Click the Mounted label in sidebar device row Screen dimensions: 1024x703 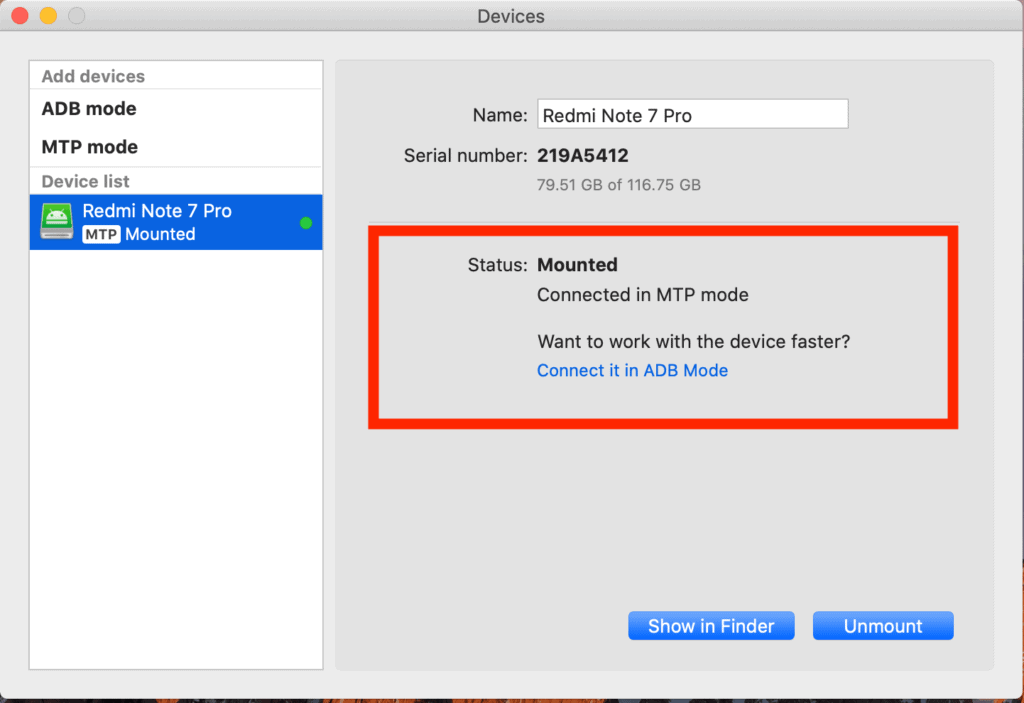tap(160, 235)
